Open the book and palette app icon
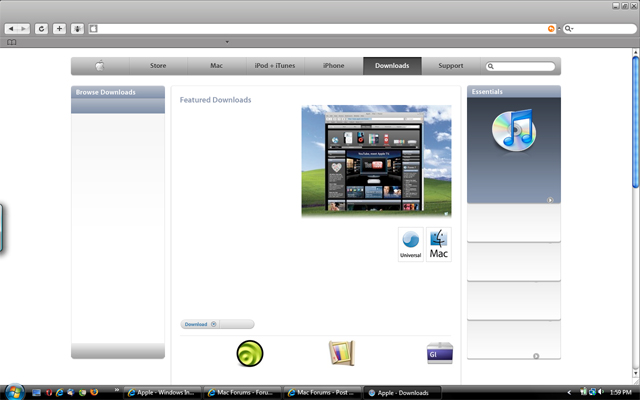This screenshot has width=640, height=400. tap(342, 353)
